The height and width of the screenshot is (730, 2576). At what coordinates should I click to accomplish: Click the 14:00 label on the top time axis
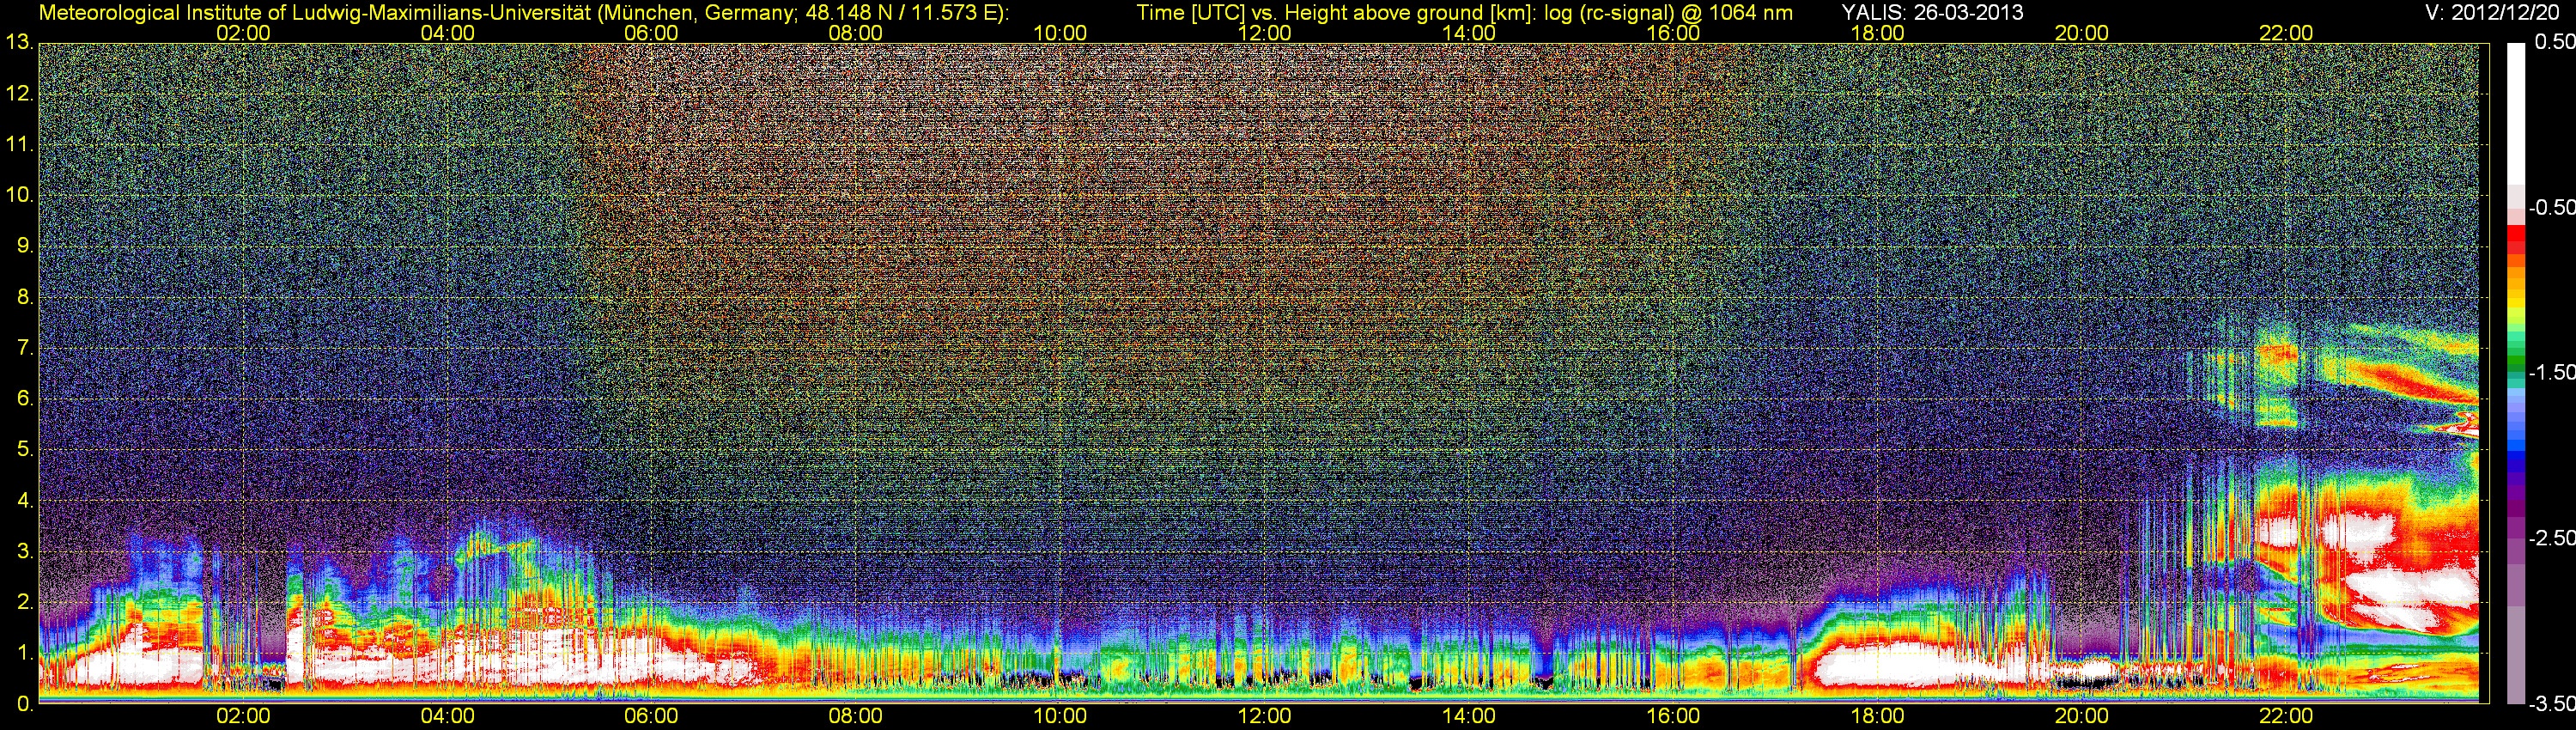1469,33
